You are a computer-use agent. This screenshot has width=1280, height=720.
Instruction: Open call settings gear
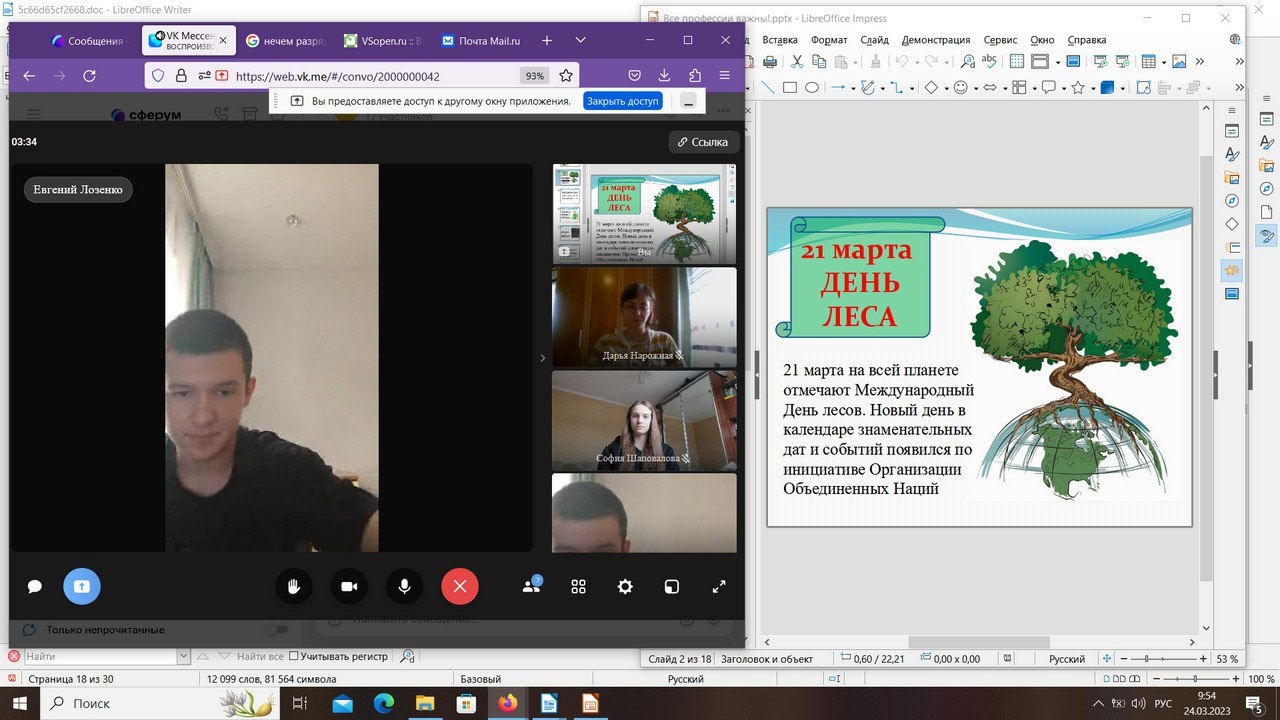(625, 587)
